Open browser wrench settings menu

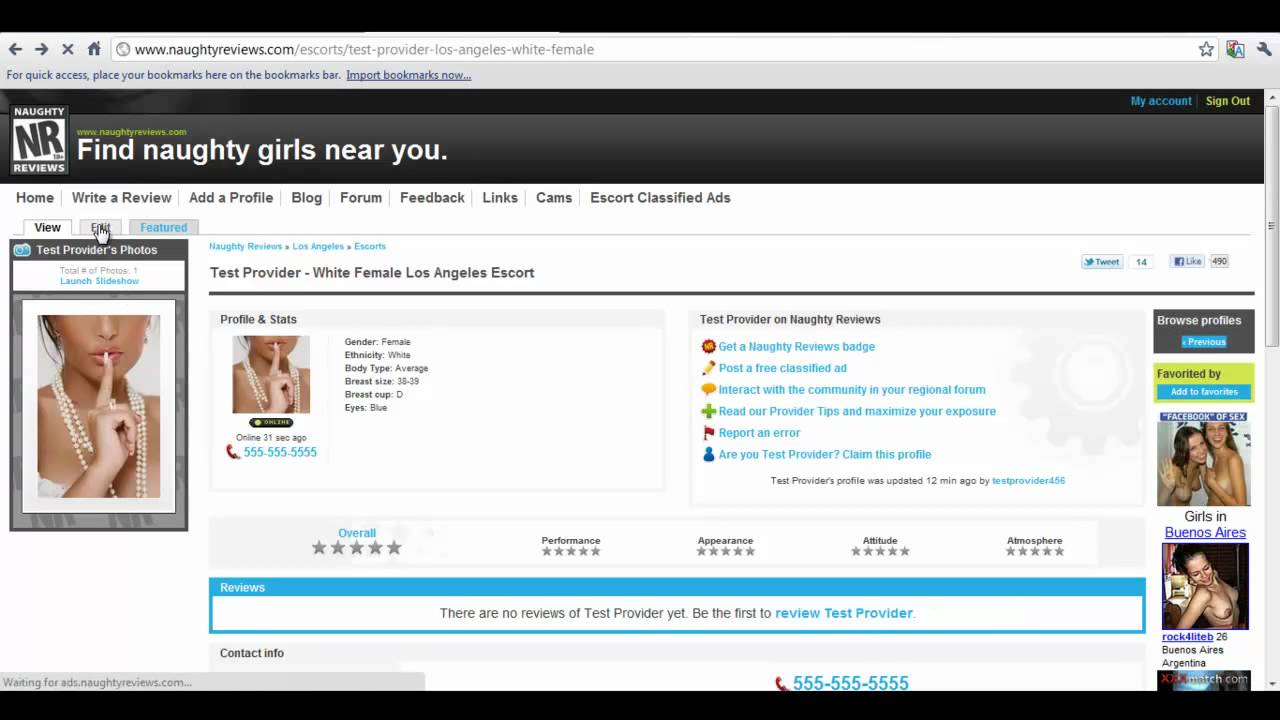1264,49
